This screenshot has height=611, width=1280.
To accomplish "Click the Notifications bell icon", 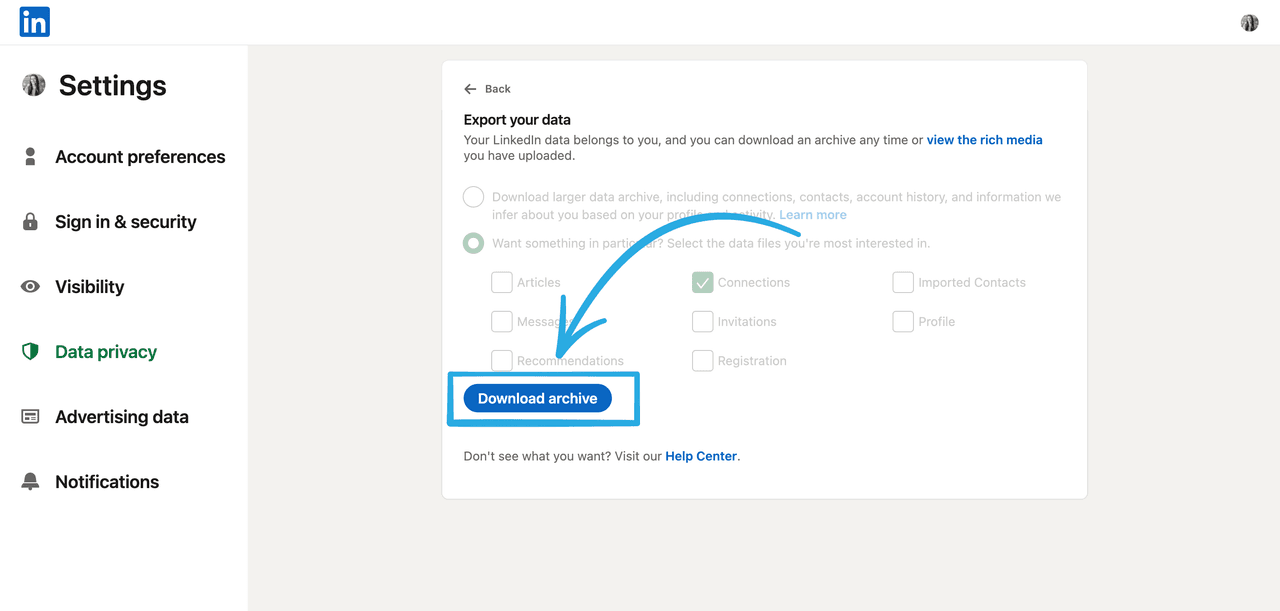I will click(30, 482).
